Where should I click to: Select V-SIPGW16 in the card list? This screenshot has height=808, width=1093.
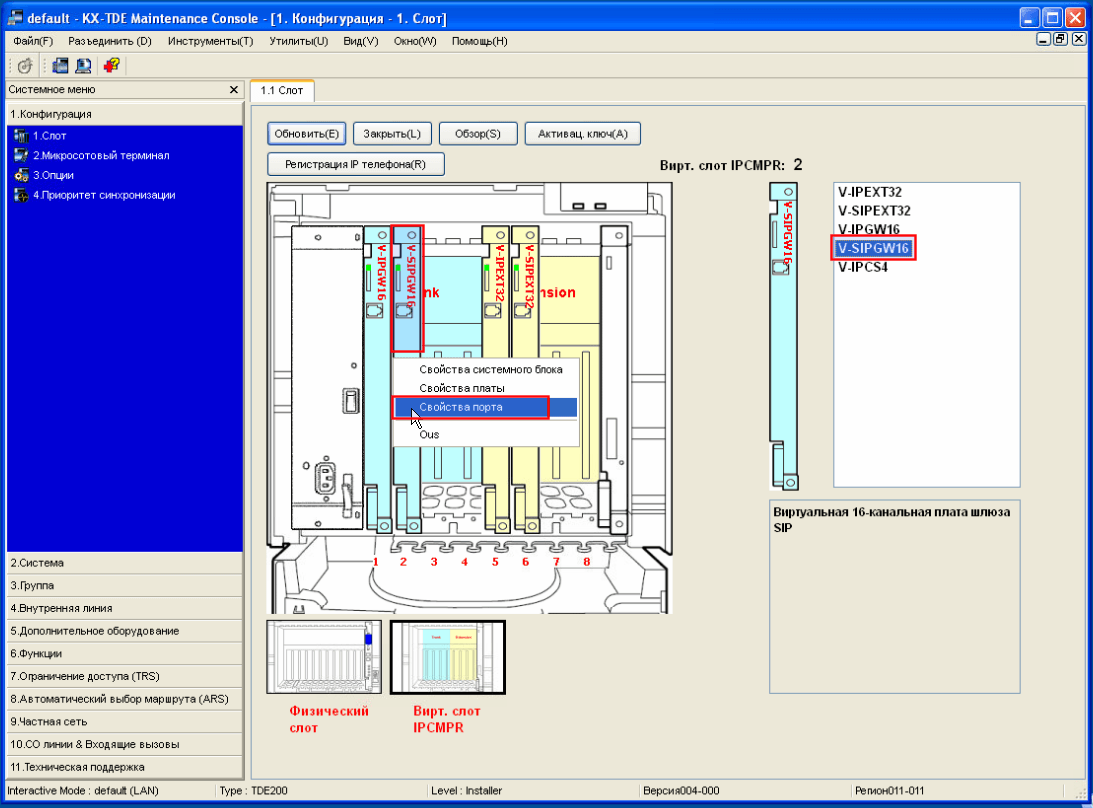coord(873,248)
